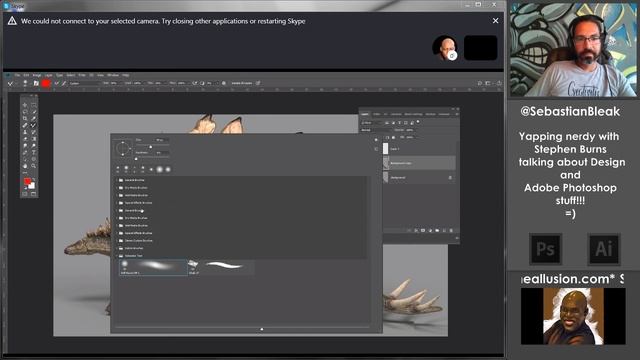
Task: Open the Layers panel flyout menu
Action: click(457, 114)
